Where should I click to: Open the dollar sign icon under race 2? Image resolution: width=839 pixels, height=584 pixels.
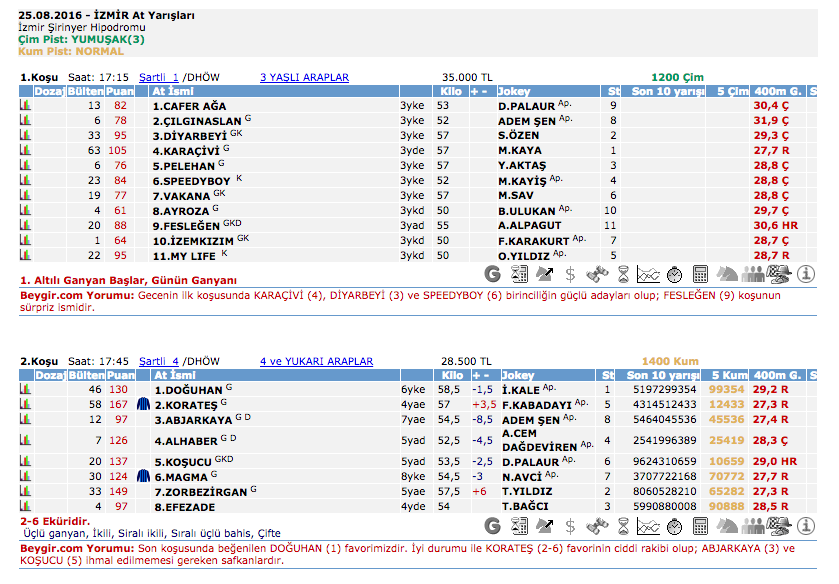click(x=570, y=525)
